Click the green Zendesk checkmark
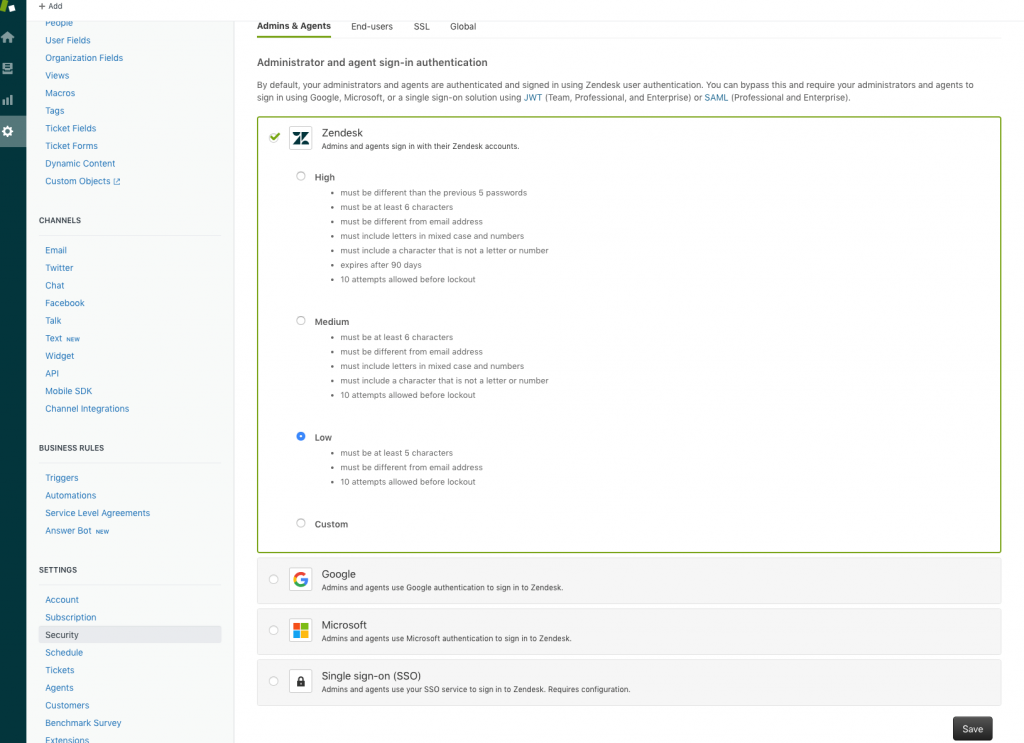The width and height of the screenshot is (1024, 743). click(x=274, y=136)
